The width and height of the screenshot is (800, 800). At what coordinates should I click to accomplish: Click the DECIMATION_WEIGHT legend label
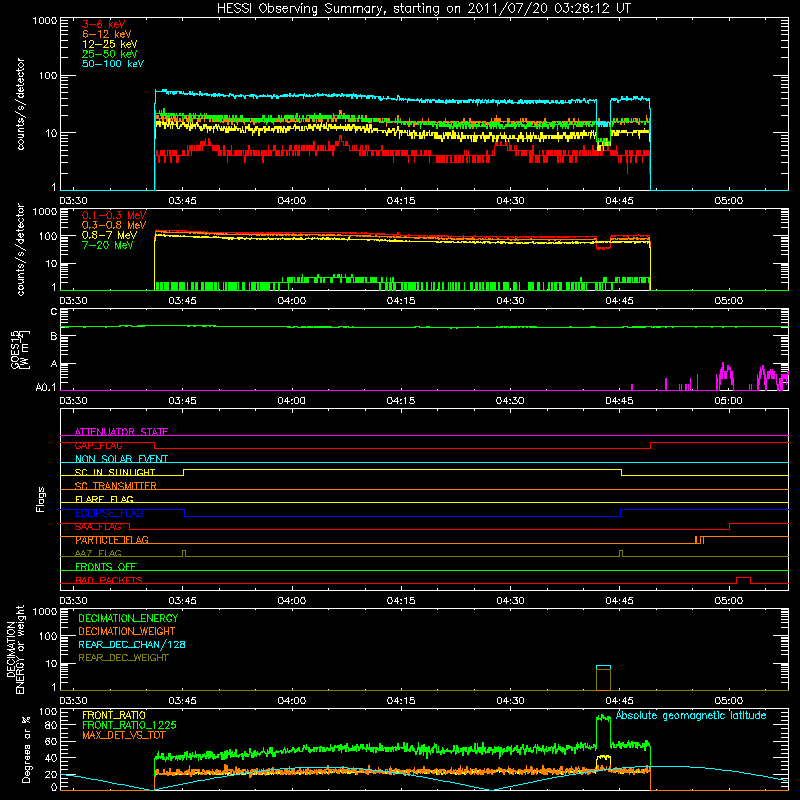pos(127,631)
